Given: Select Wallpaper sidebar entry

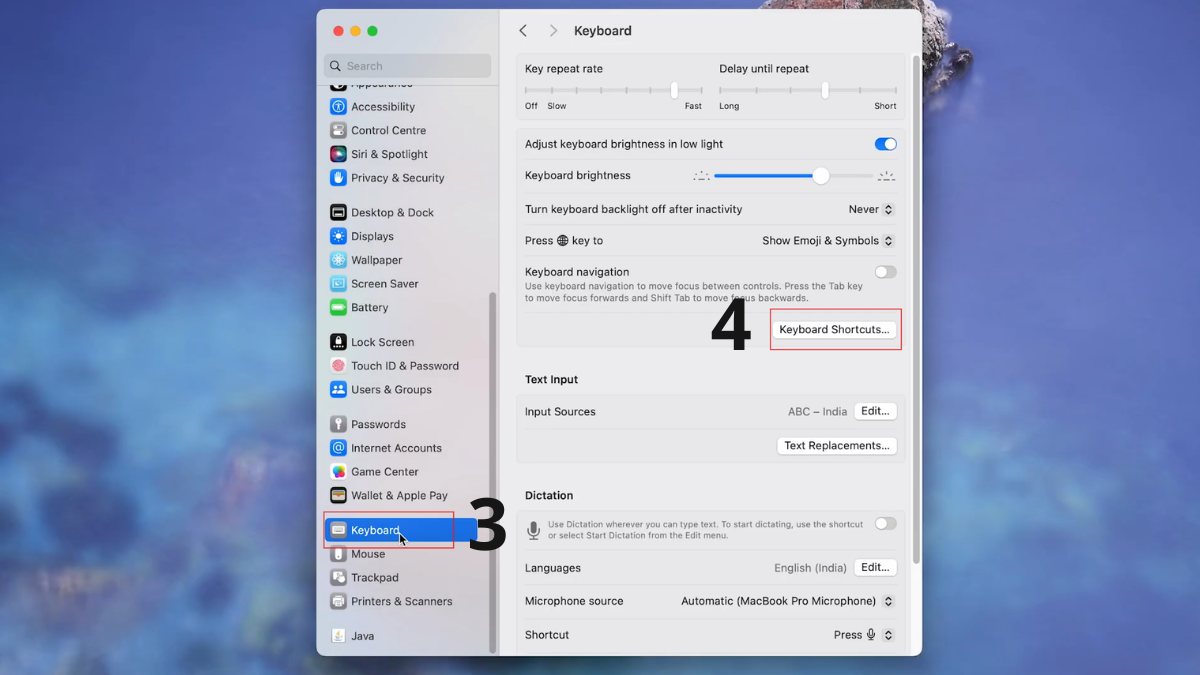Looking at the screenshot, I should click(x=377, y=260).
